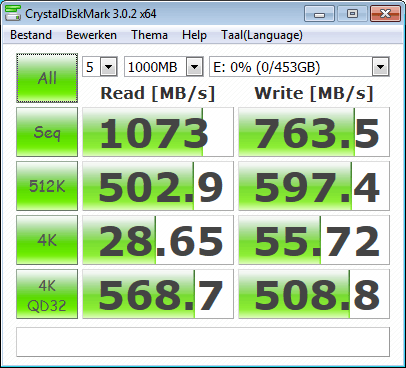Image resolution: width=406 pixels, height=368 pixels.
Task: Open the Taal(Language) menu
Action: click(x=262, y=35)
